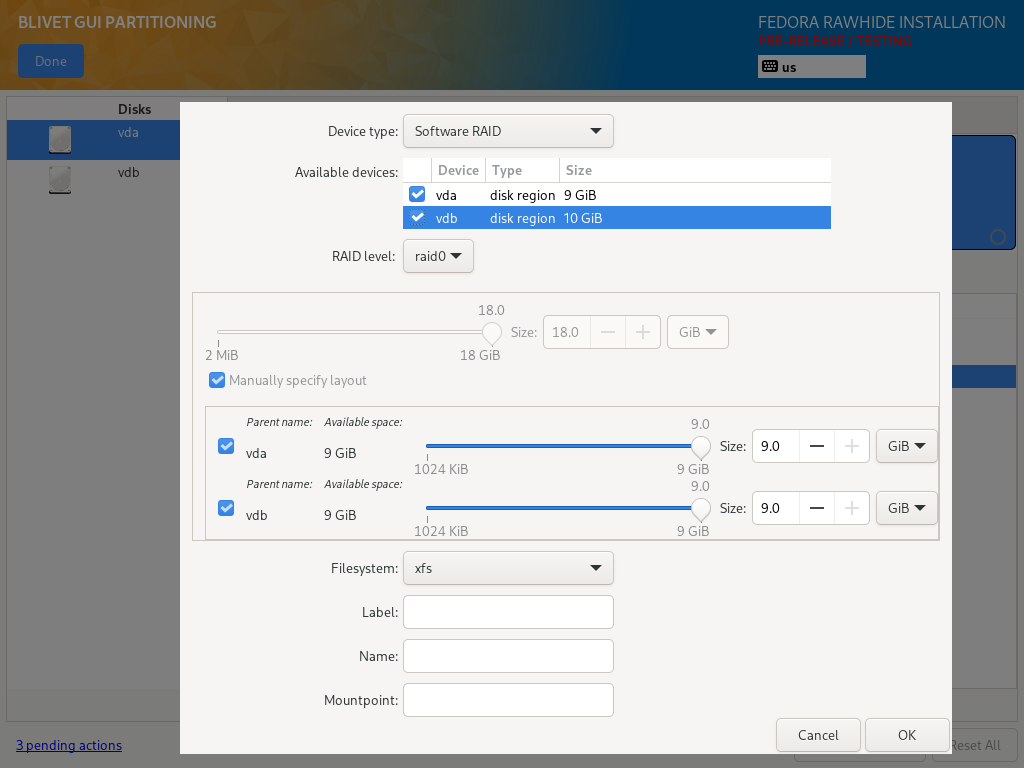Open the Filesystem xfs dropdown
Screen dimensions: 1024x768
(508, 568)
